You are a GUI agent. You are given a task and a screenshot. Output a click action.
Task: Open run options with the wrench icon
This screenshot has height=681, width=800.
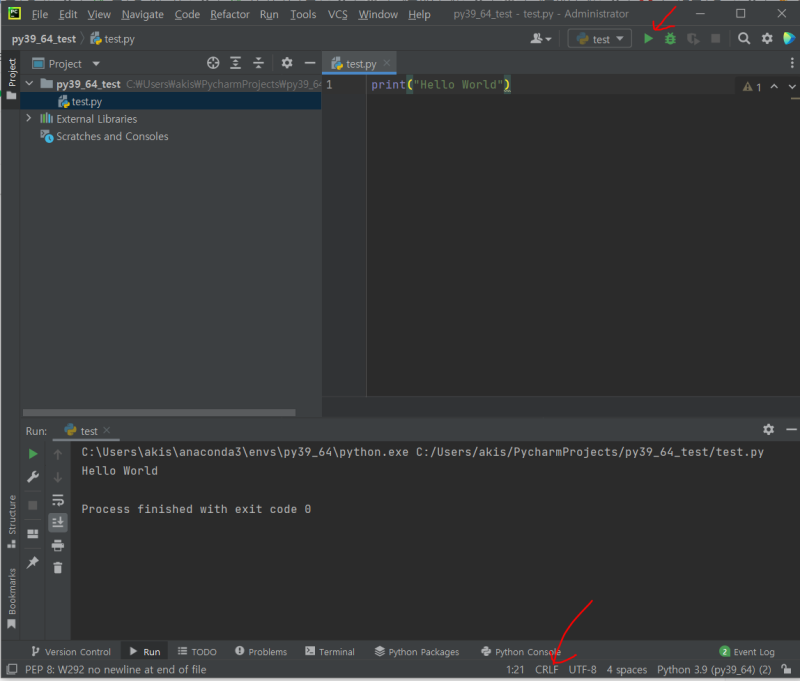click(x=32, y=477)
